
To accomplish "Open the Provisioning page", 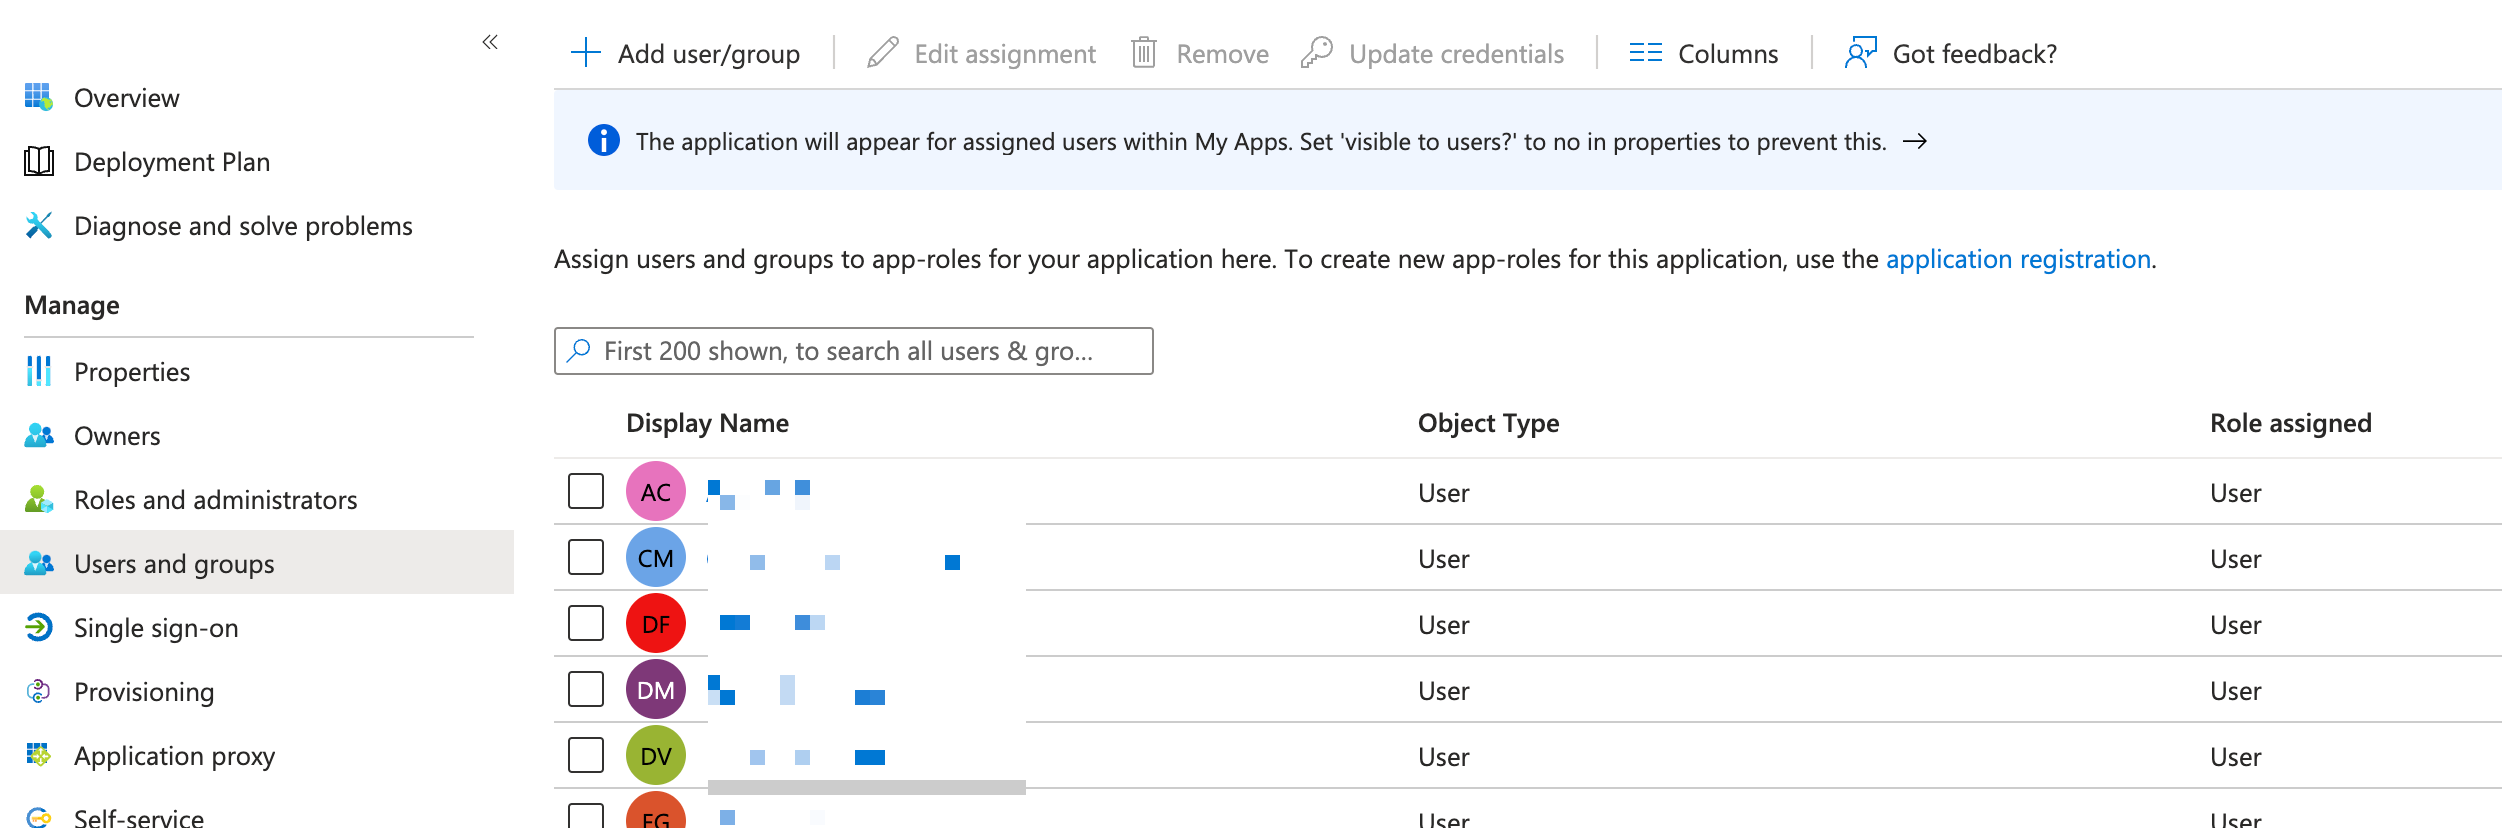I will tap(144, 692).
